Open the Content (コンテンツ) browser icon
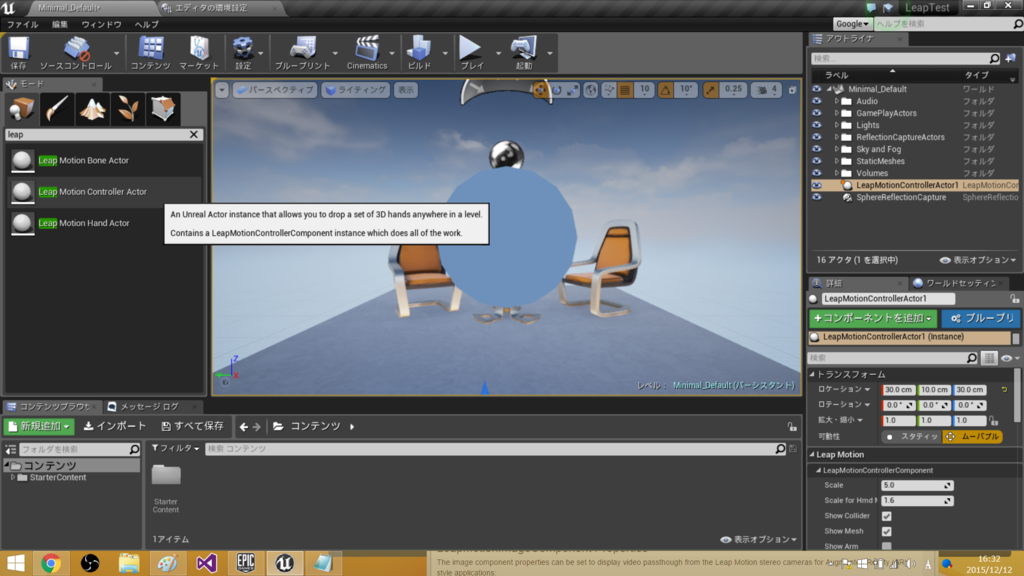This screenshot has height=576, width=1024. pyautogui.click(x=150, y=53)
